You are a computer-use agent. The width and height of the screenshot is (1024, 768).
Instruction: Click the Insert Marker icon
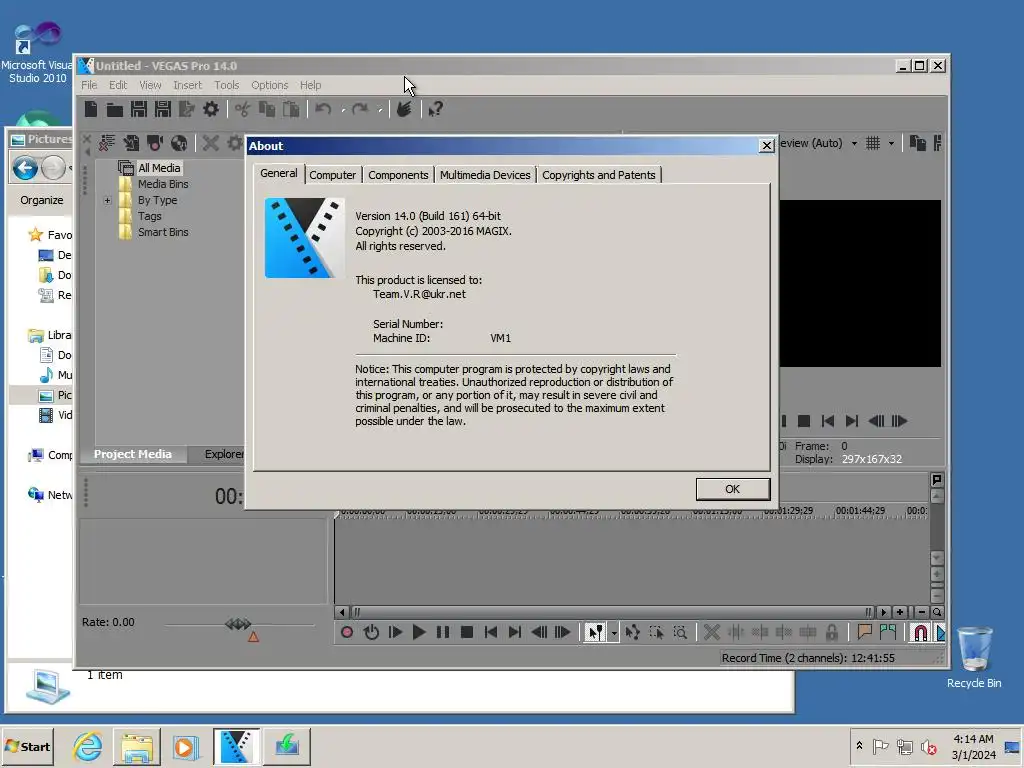coord(864,632)
